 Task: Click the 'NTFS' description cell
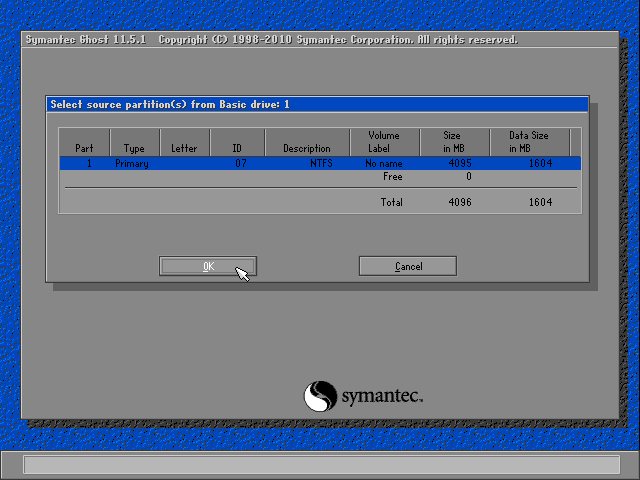[x=321, y=163]
